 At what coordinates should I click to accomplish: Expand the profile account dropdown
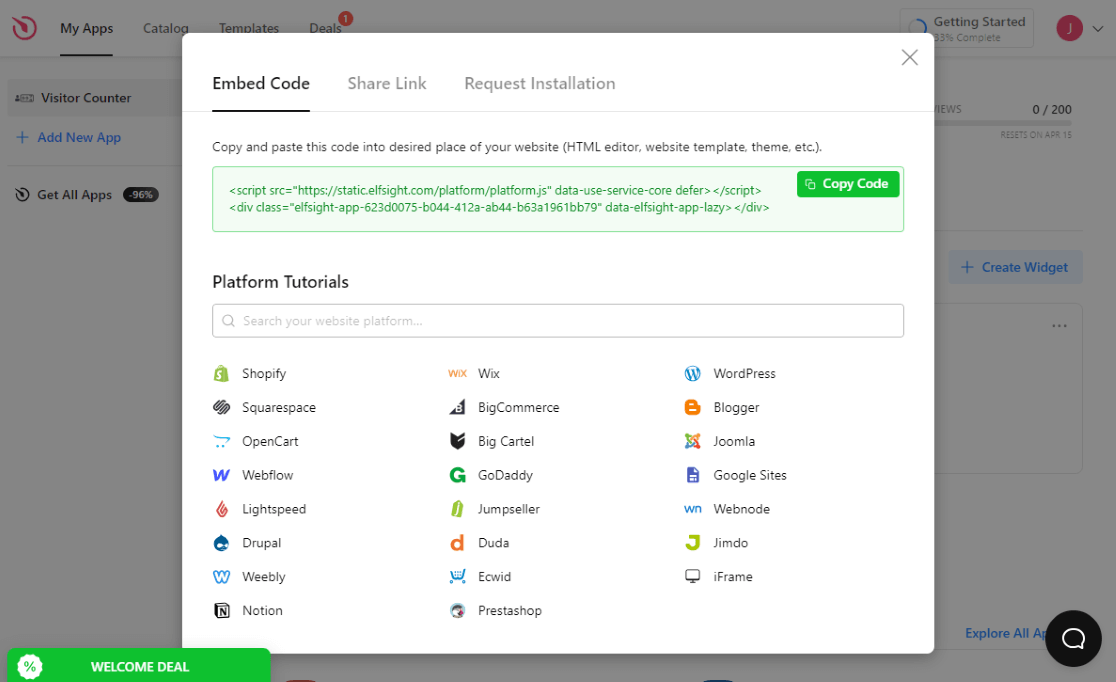1097,28
